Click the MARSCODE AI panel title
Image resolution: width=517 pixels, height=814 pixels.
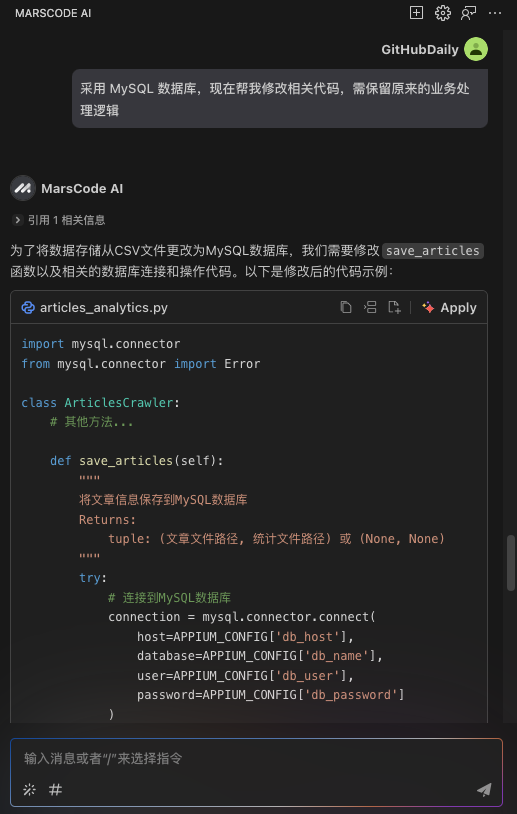point(53,13)
